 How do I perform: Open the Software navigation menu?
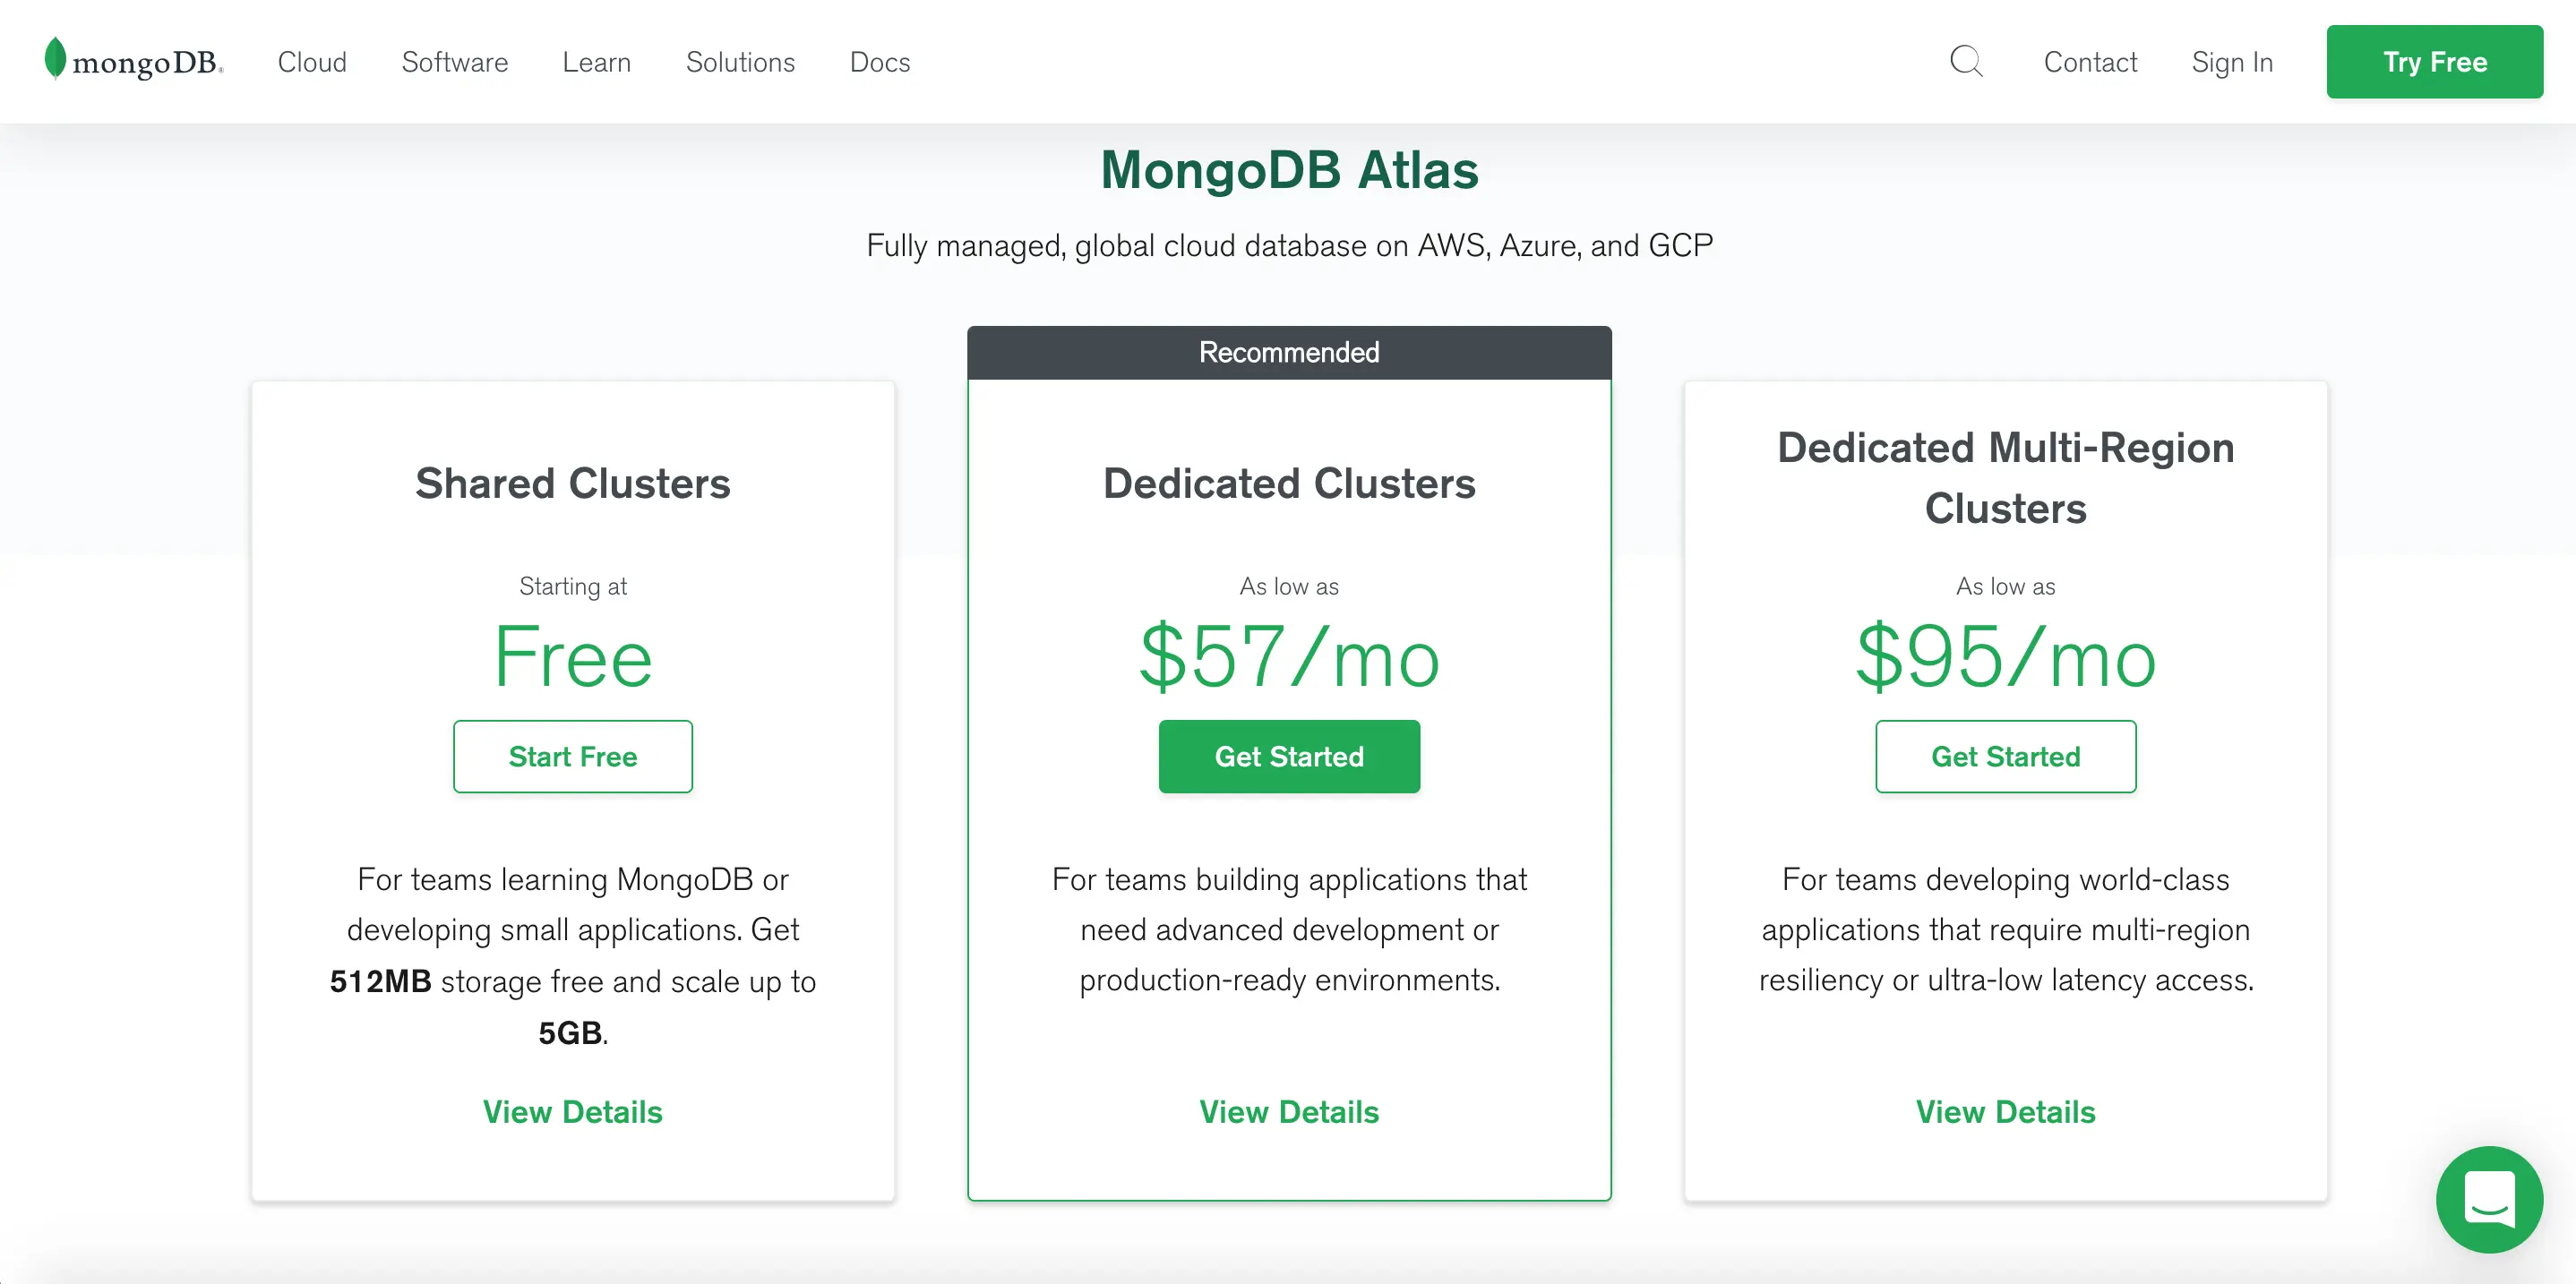pos(455,62)
